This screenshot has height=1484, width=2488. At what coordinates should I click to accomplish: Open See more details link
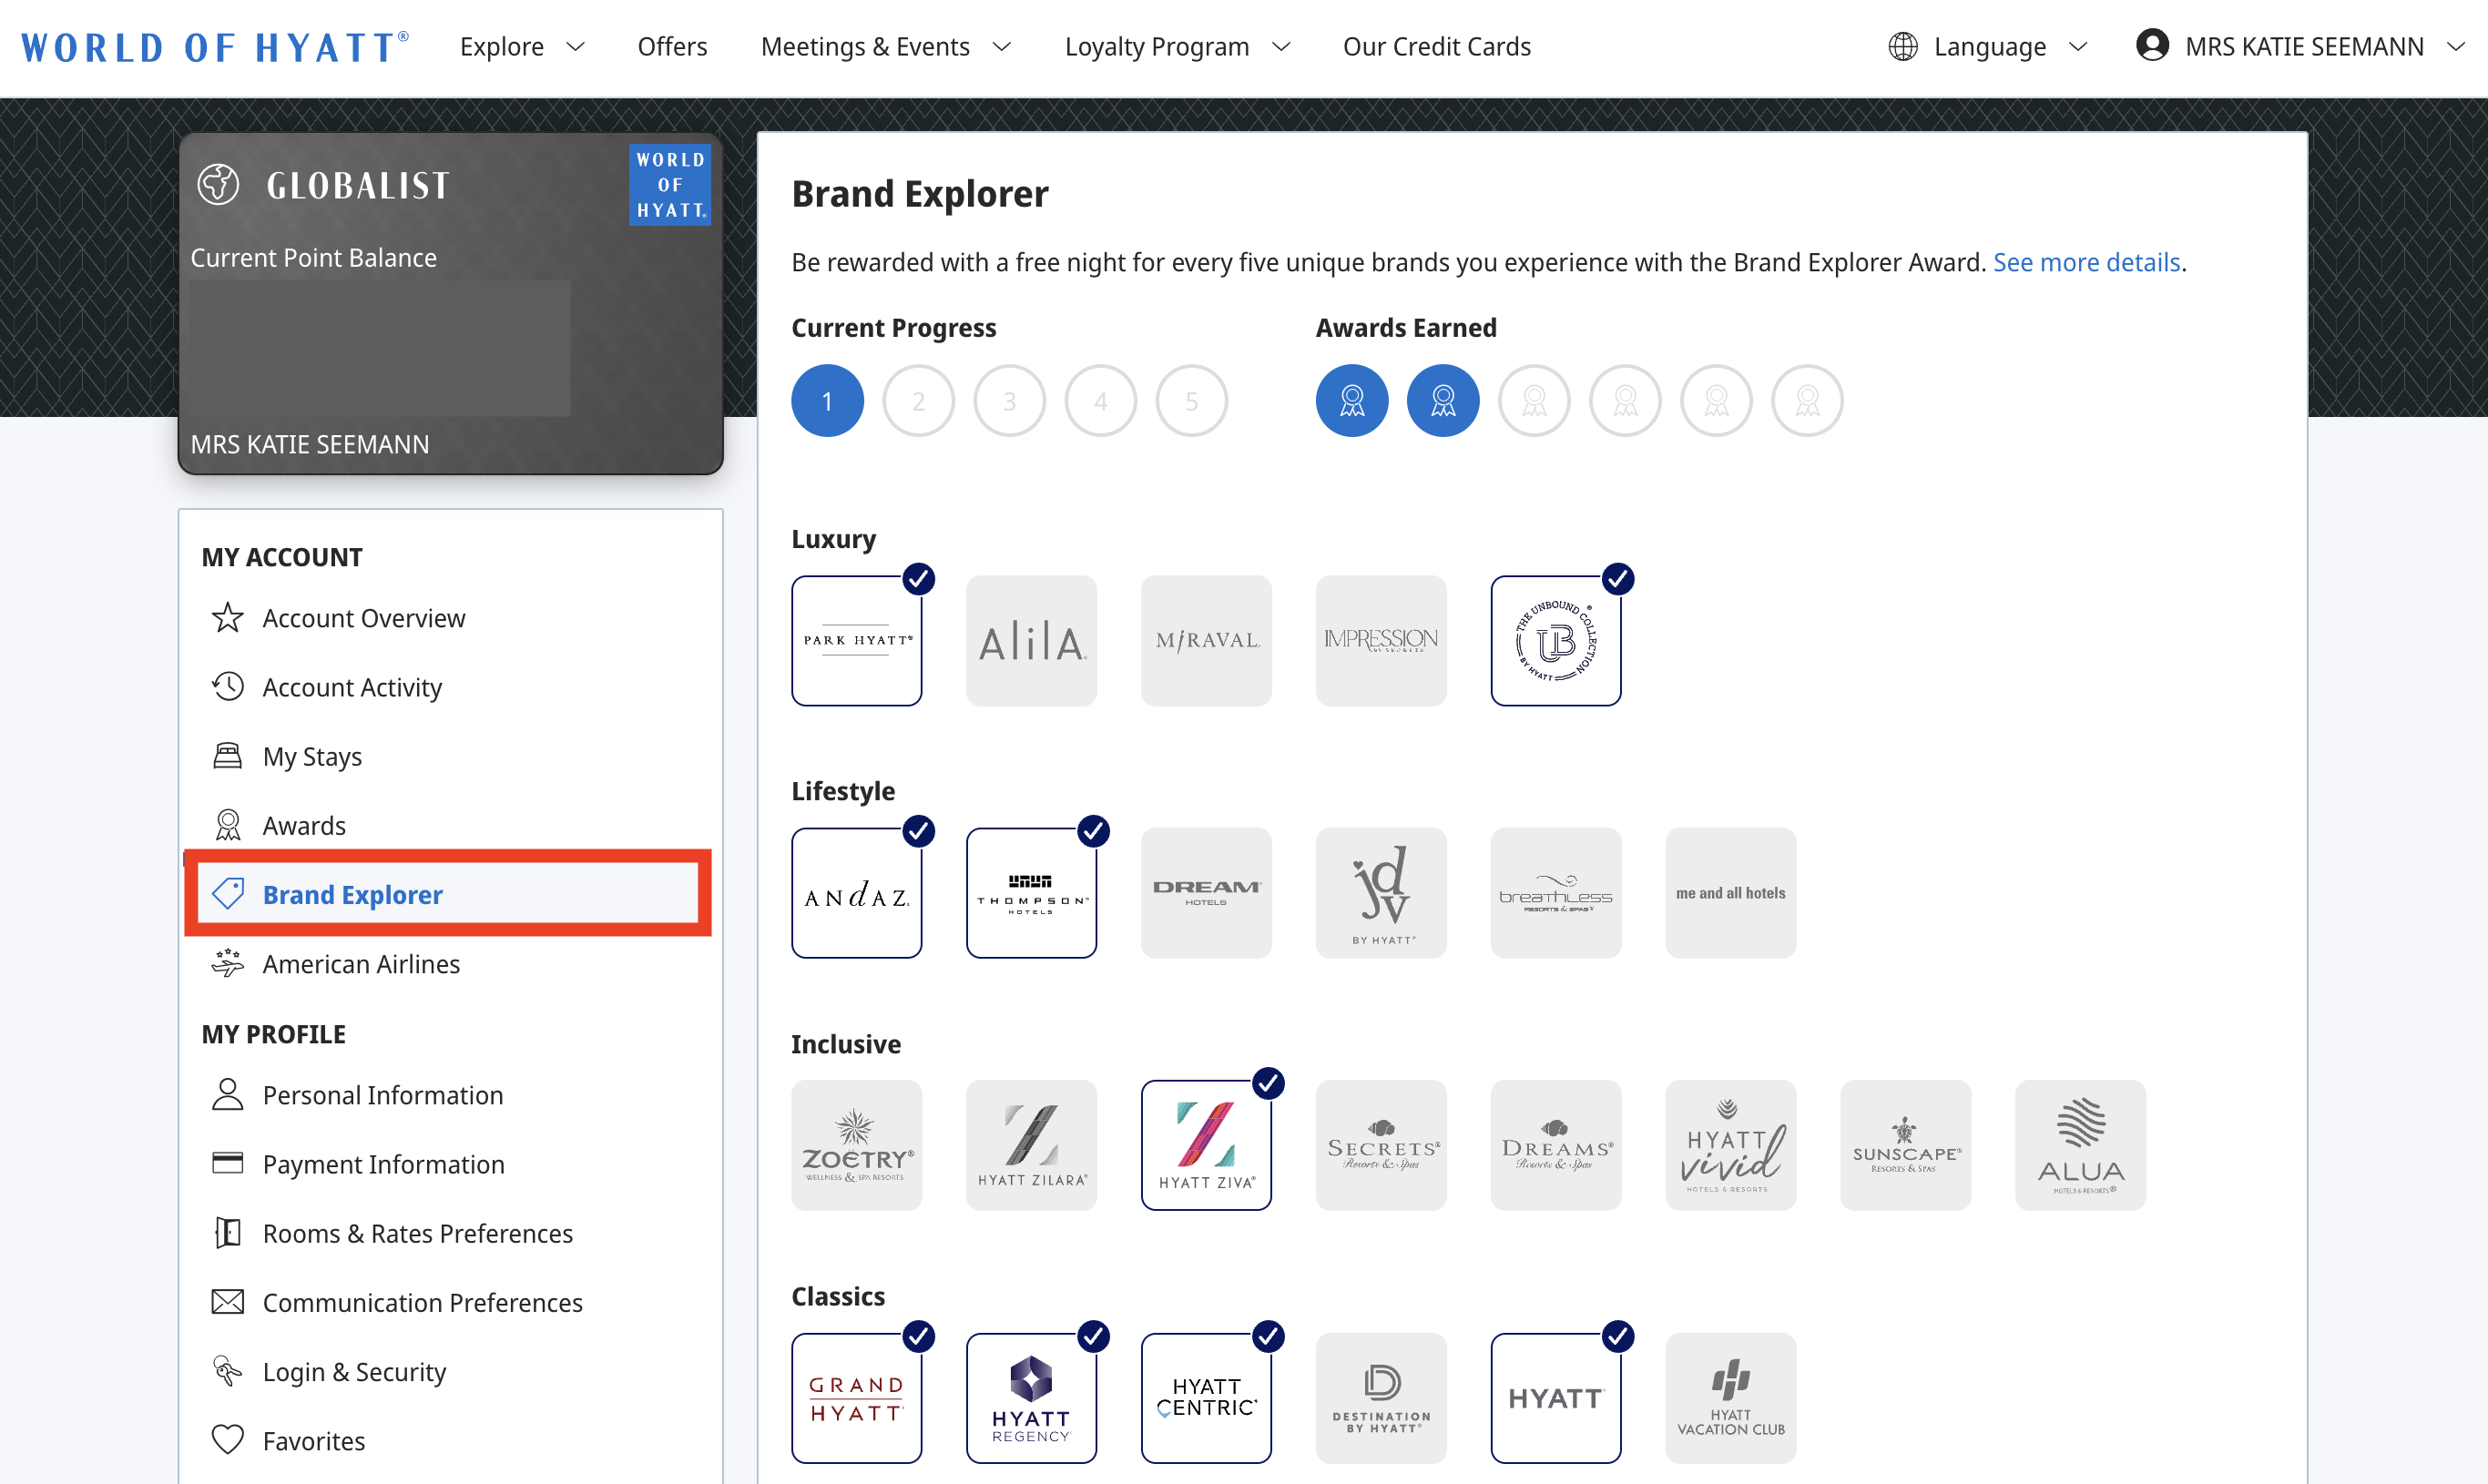pos(2086,262)
